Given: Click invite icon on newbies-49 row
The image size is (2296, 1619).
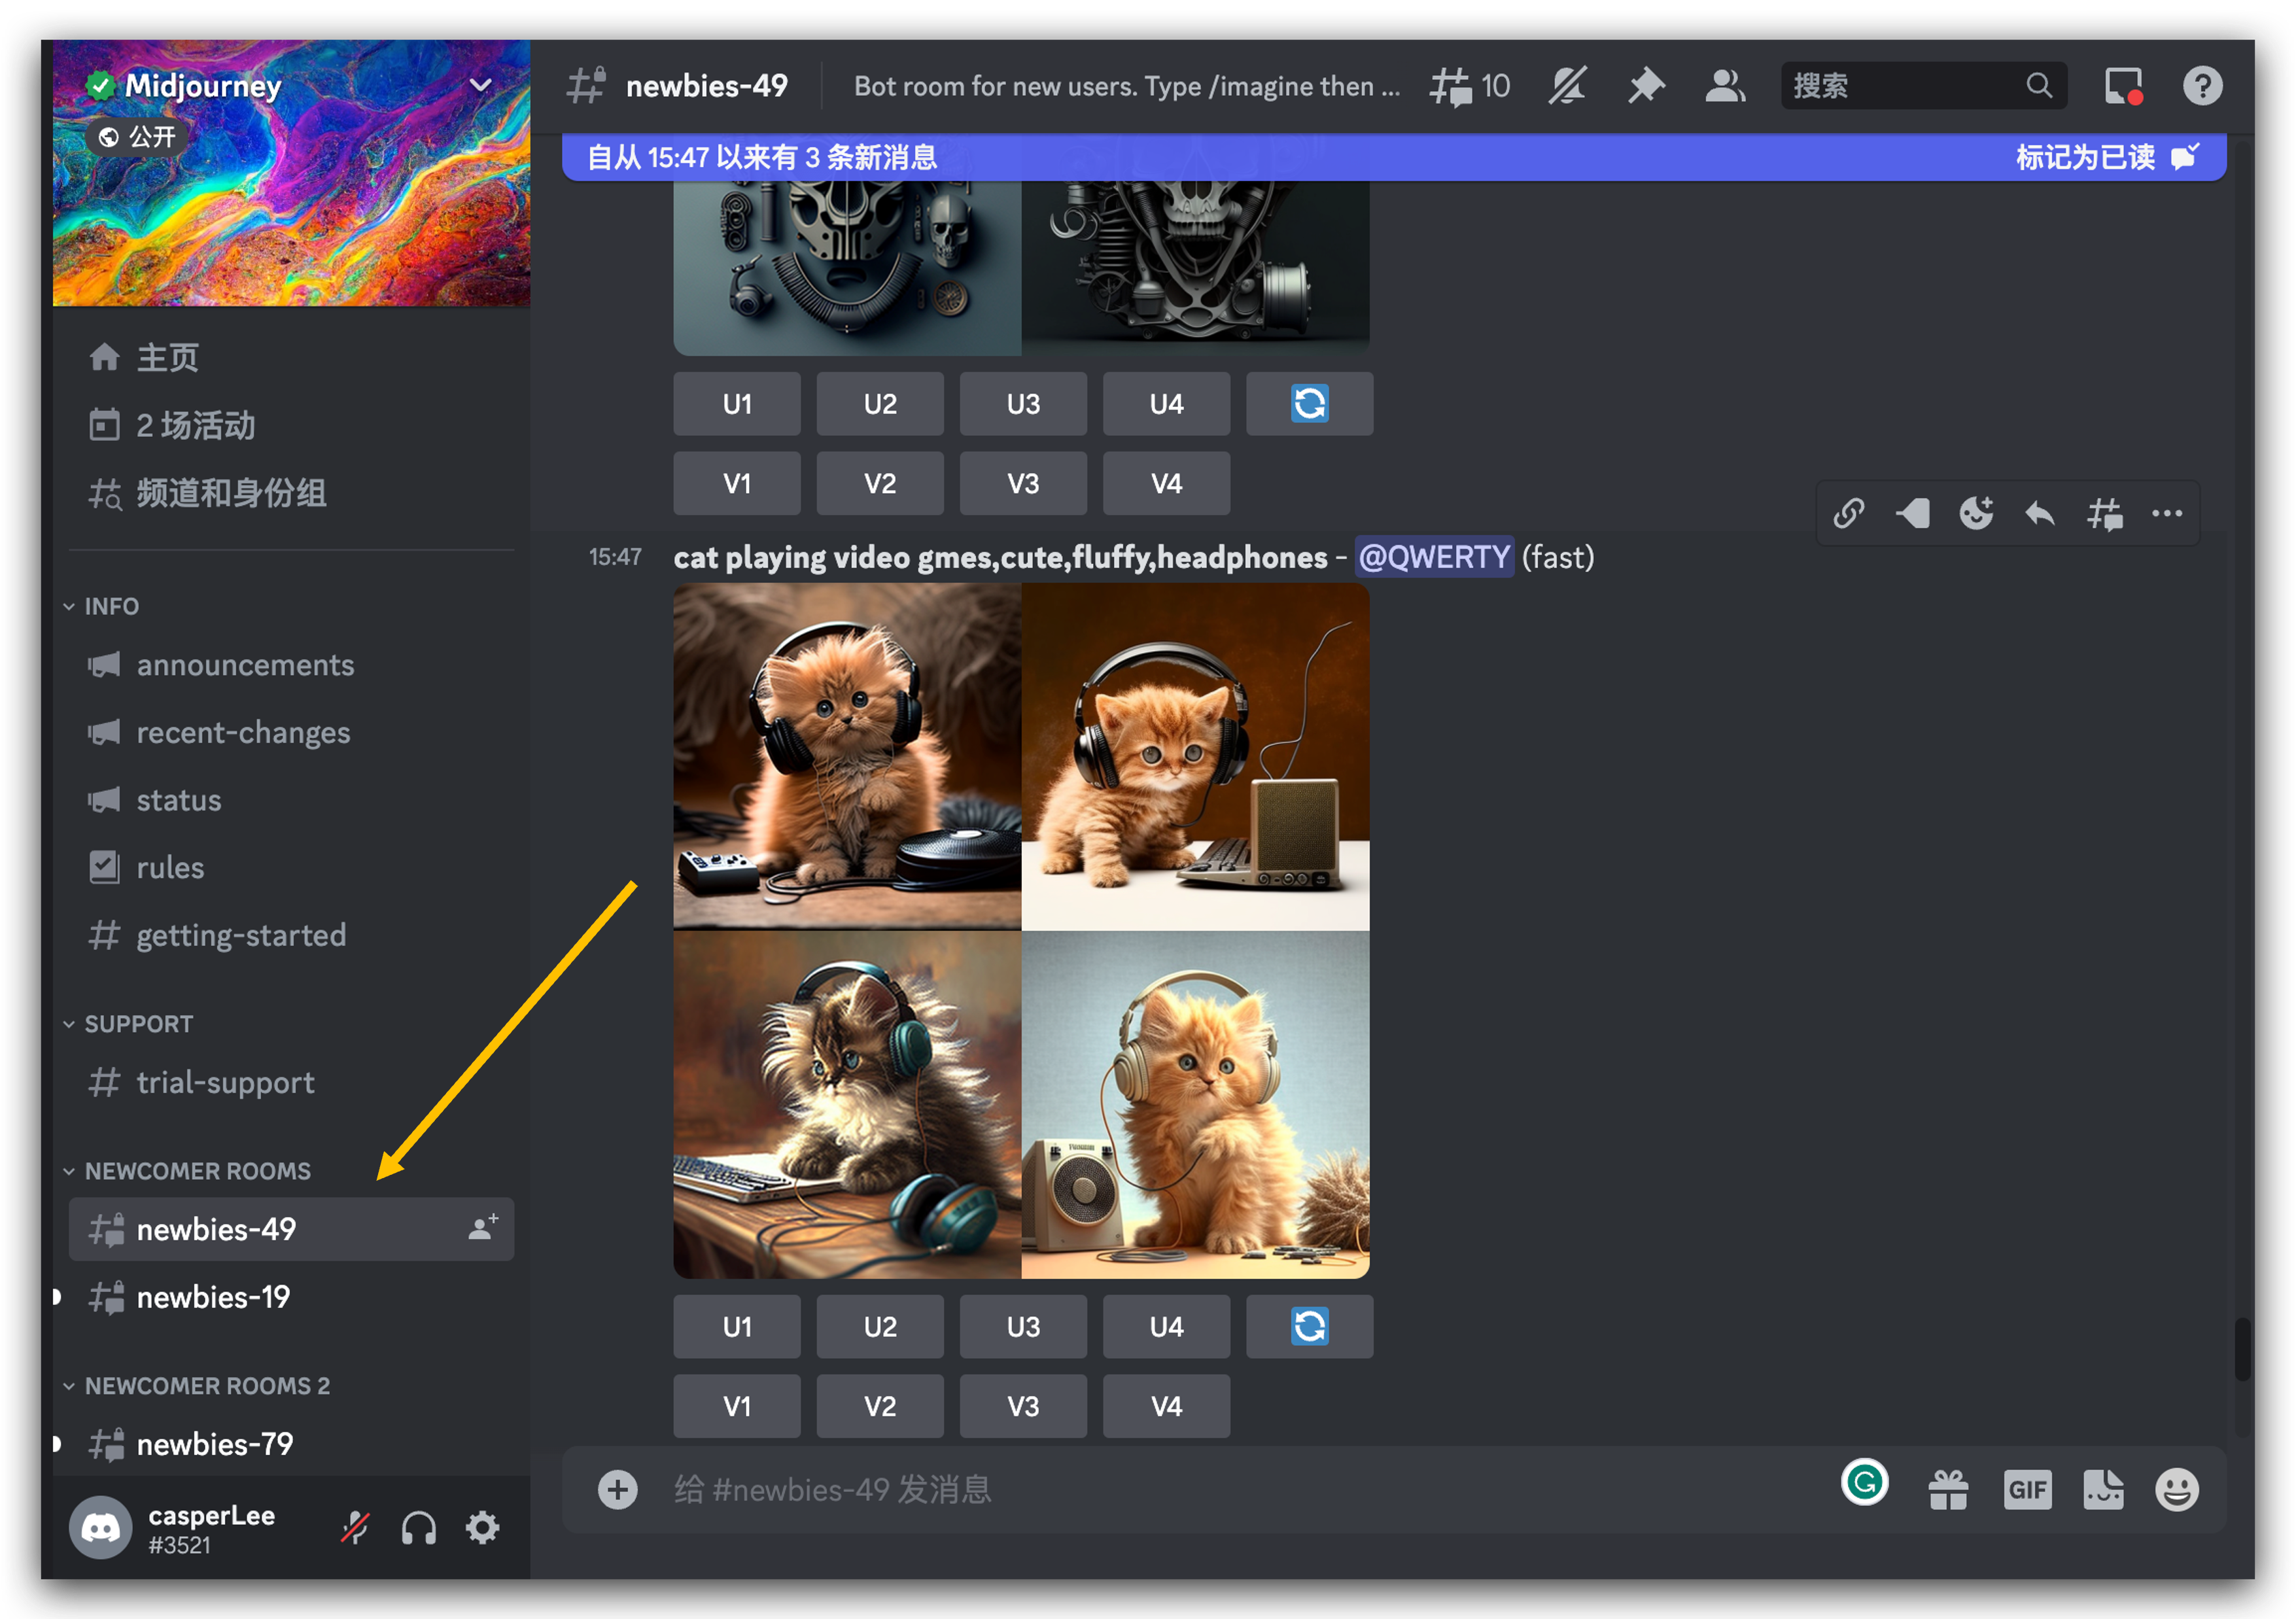Looking at the screenshot, I should 483,1227.
